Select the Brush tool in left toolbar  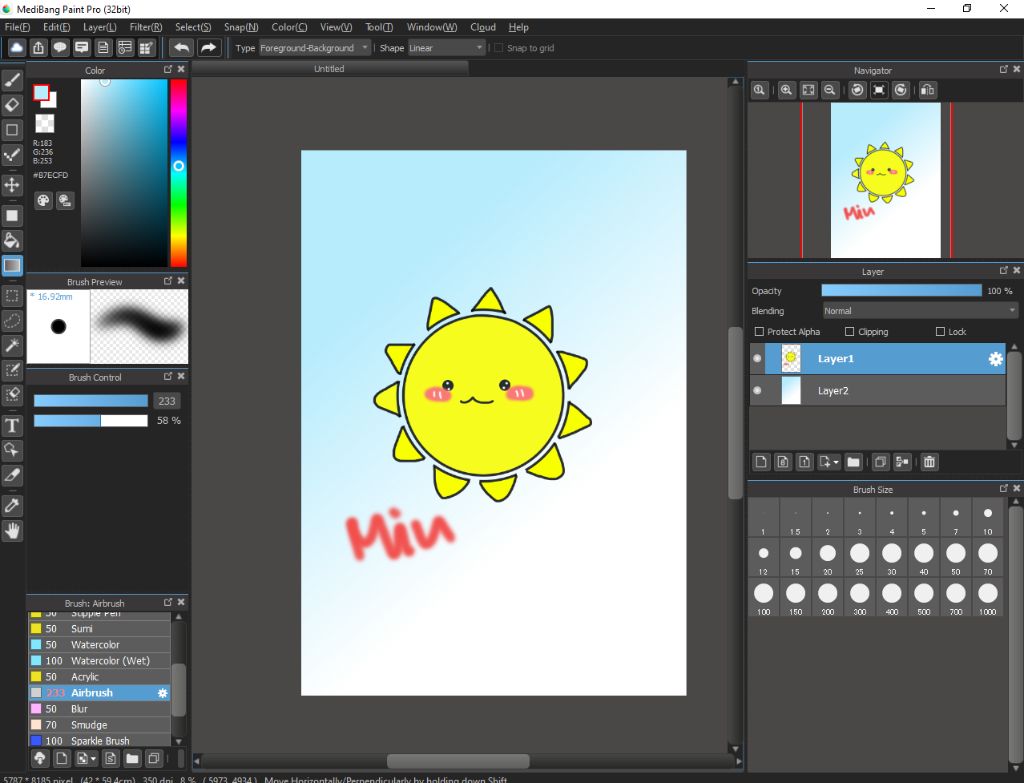(x=12, y=80)
